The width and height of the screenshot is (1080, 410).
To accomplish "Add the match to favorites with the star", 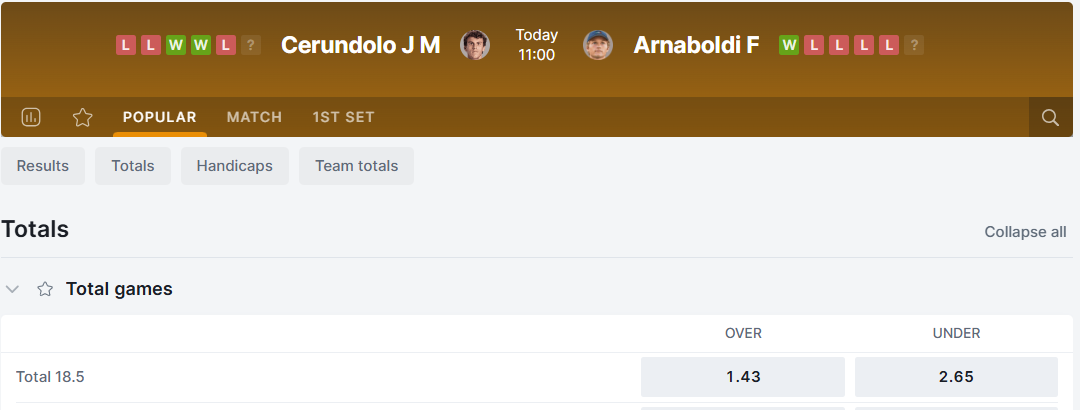I will pos(82,117).
